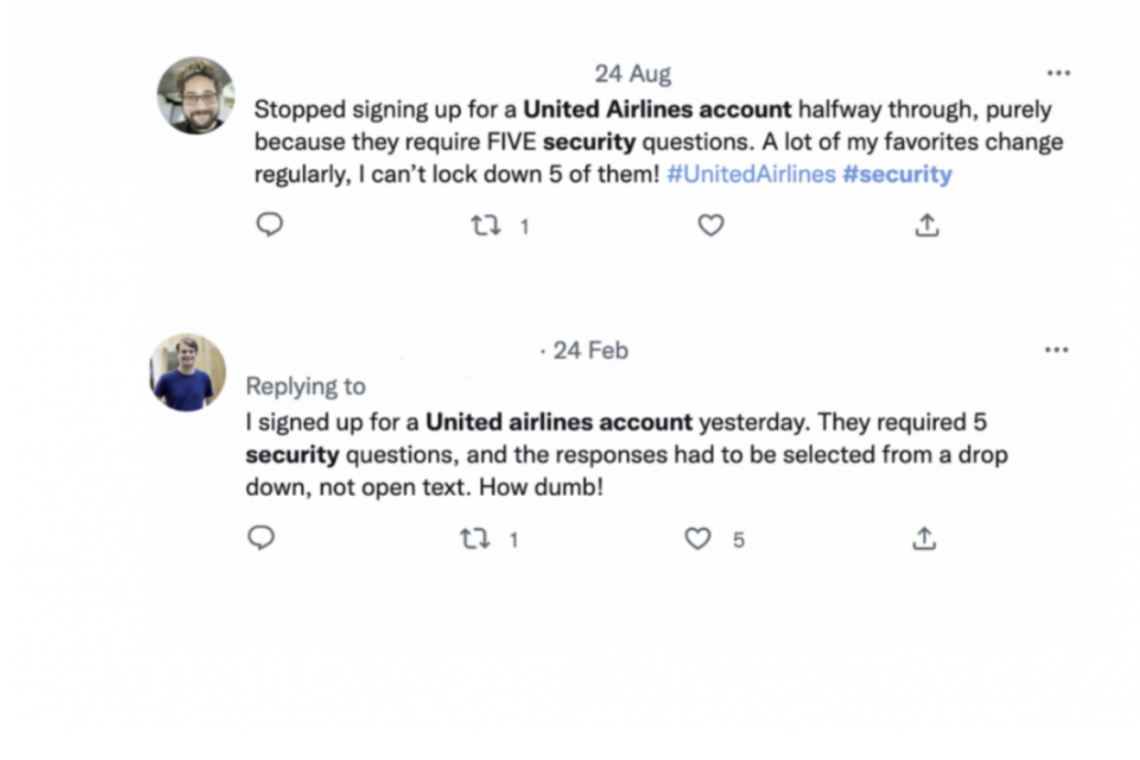Retweet the 24 Feb reply tweet

pos(474,540)
